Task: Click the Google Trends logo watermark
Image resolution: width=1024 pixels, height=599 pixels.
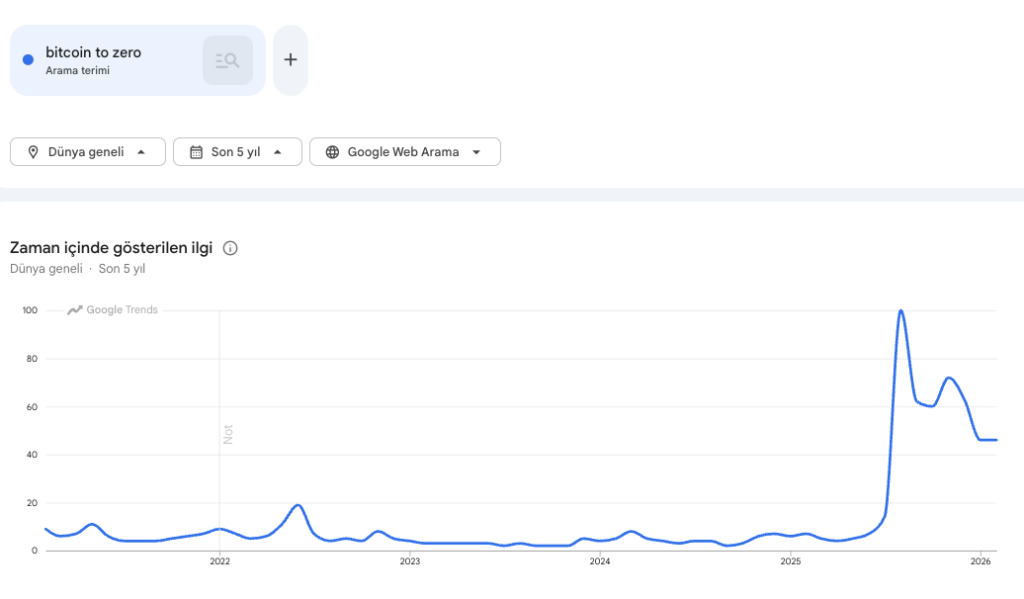Action: point(112,310)
